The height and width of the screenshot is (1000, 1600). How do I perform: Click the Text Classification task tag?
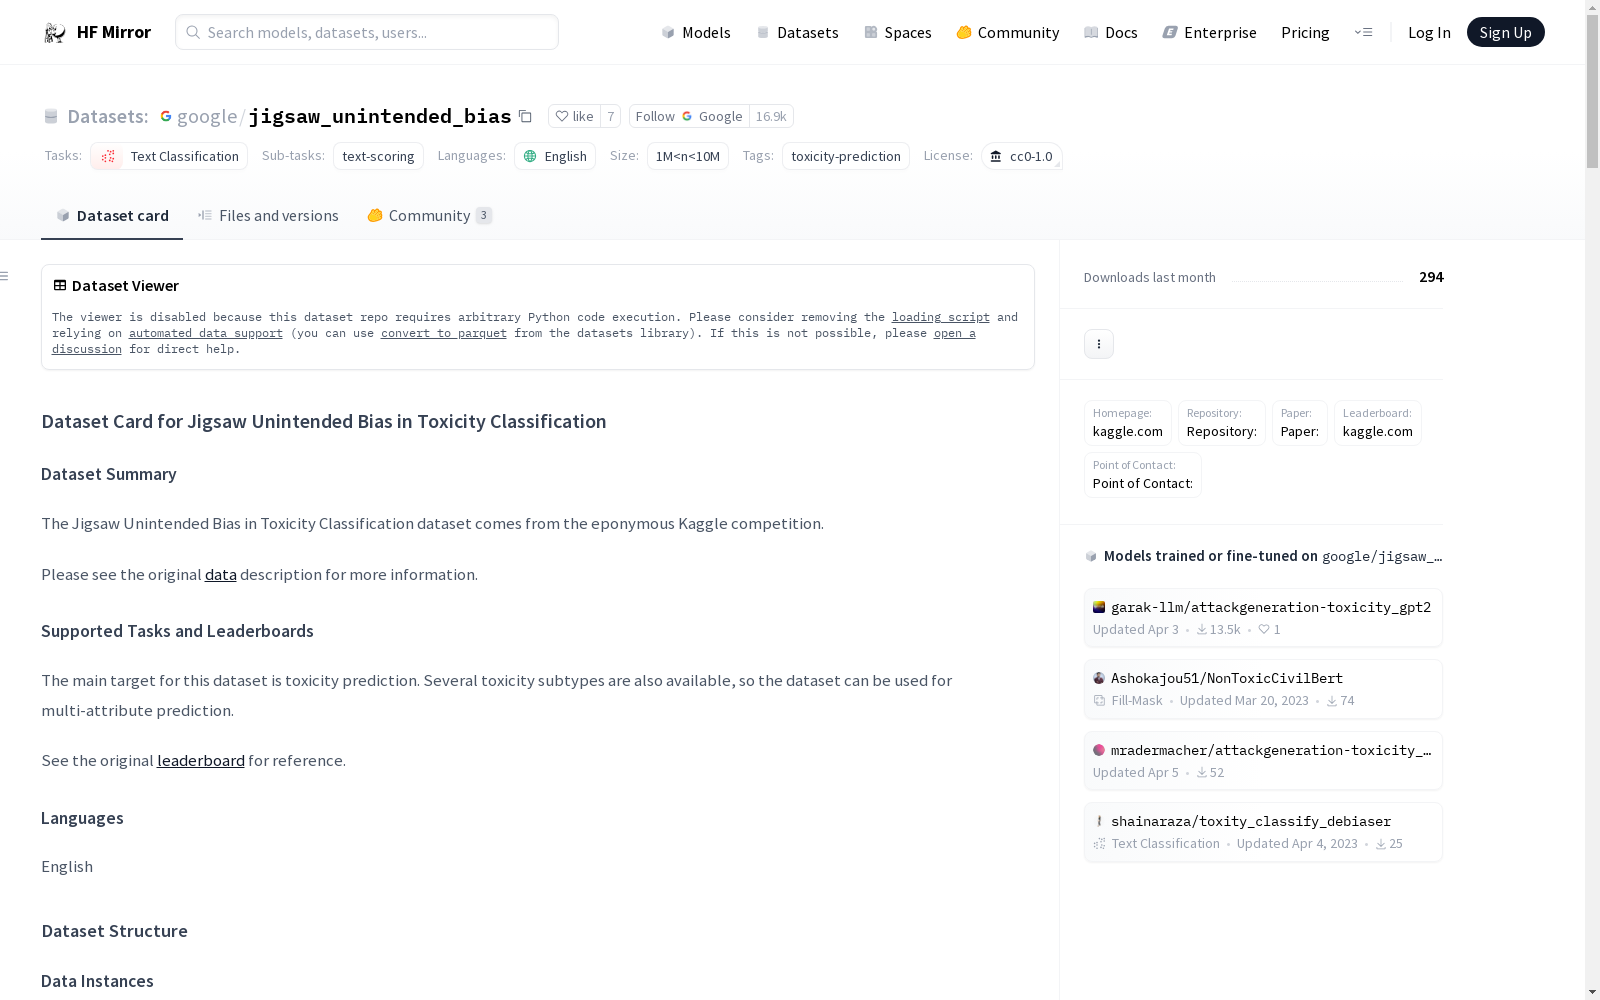(x=169, y=156)
